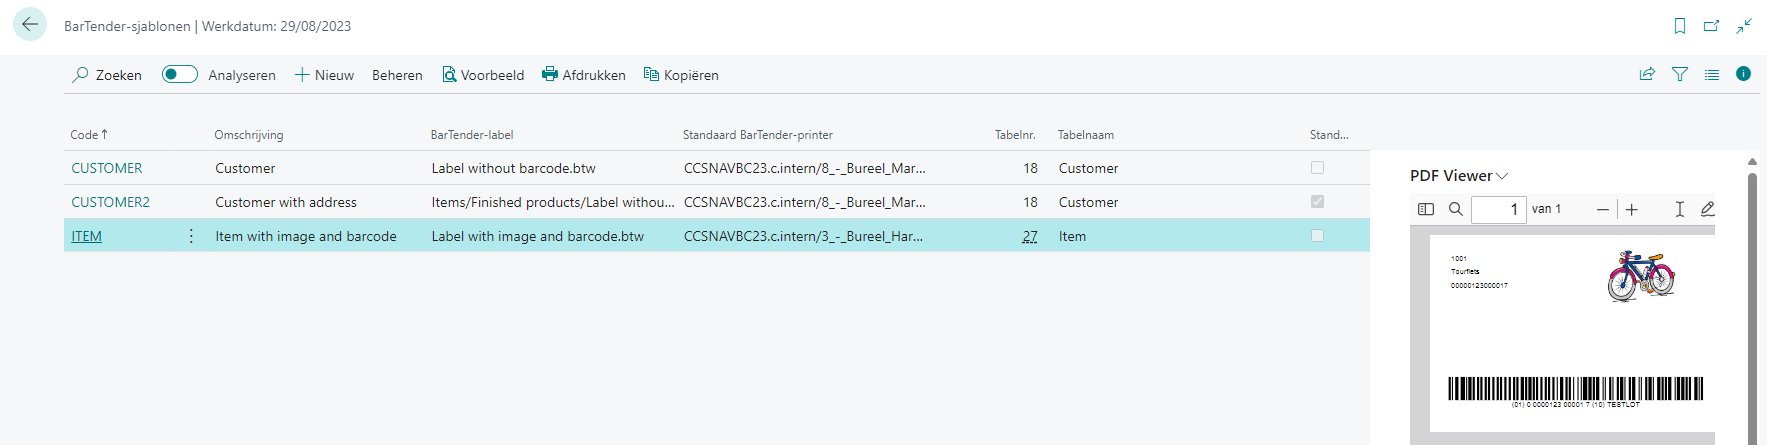The height and width of the screenshot is (445, 1767).
Task: Click the PDF page number field
Action: click(x=1498, y=209)
